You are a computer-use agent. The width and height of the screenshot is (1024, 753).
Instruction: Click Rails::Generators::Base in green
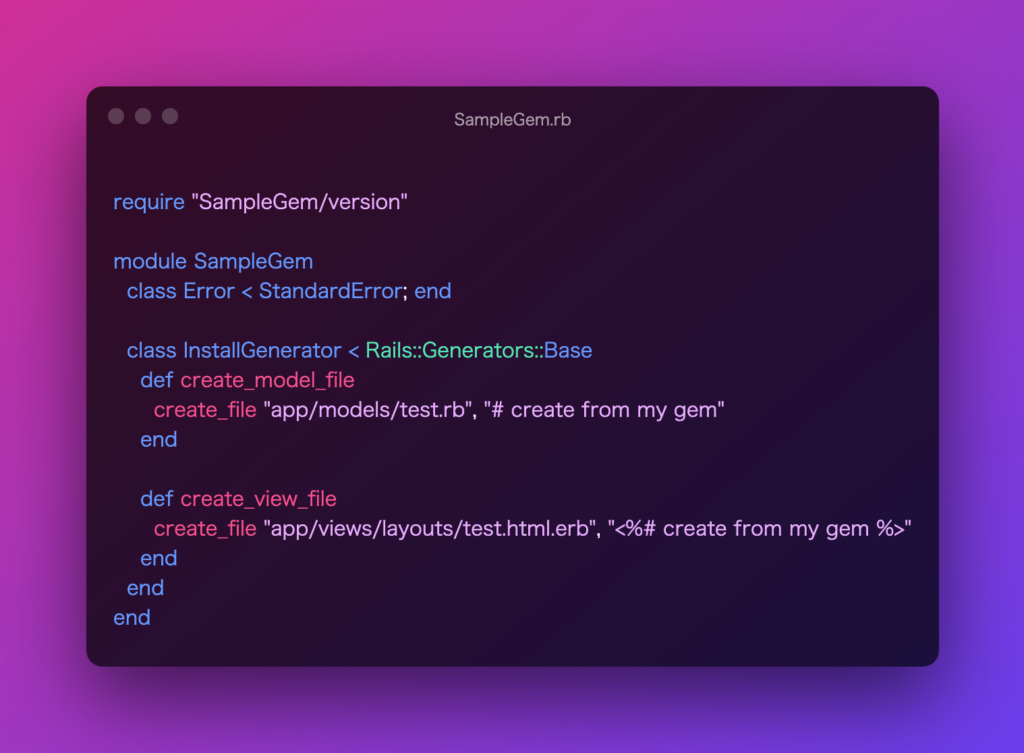(479, 351)
